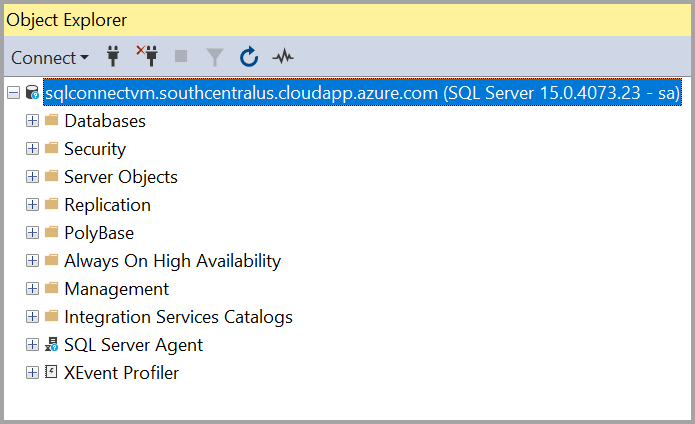Collapse the sqlconnectvm server node
695x424 pixels.
pos(13,93)
